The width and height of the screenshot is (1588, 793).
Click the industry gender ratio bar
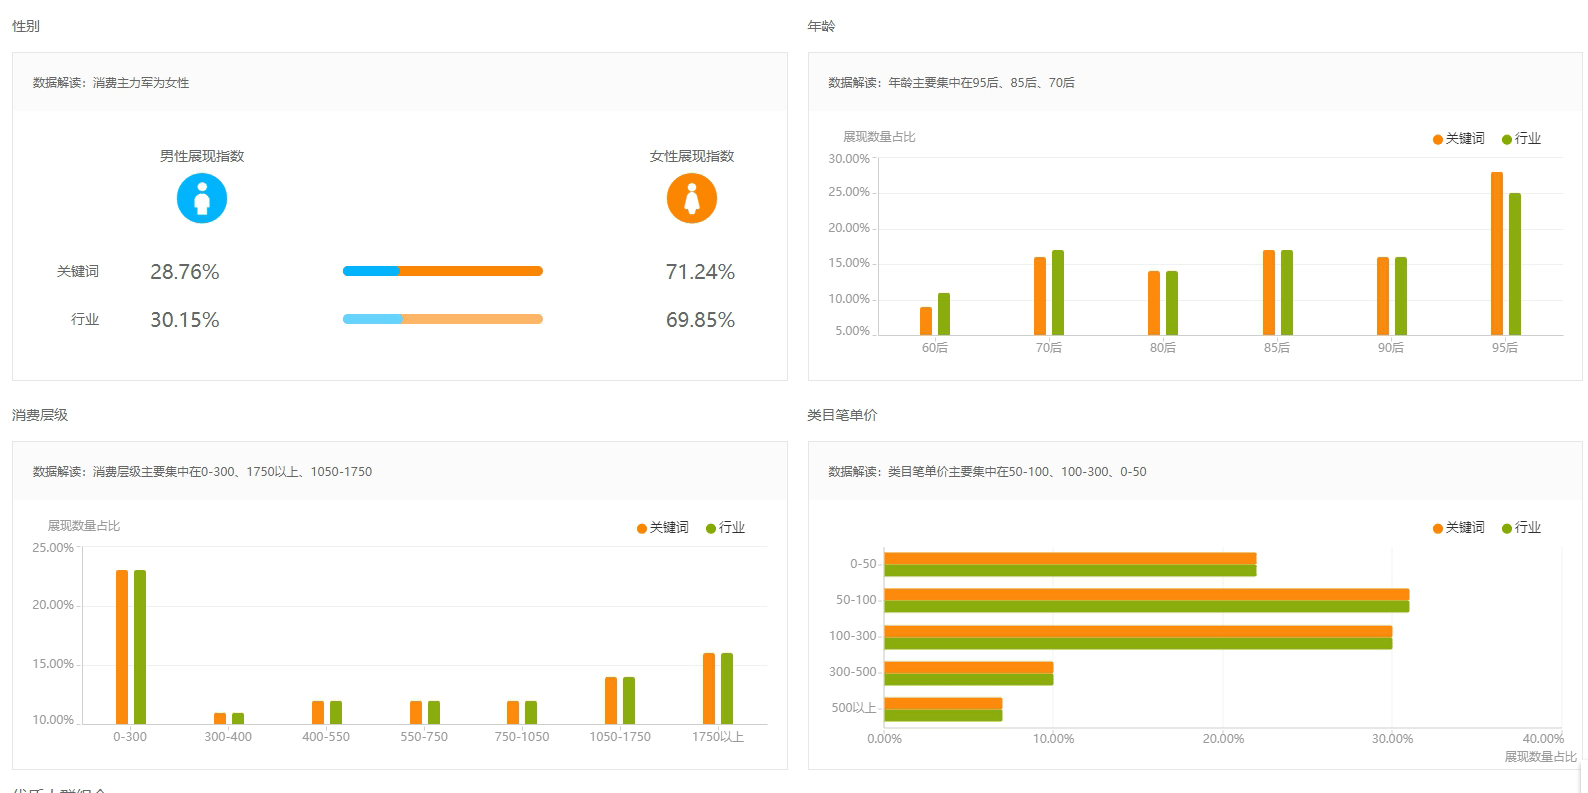[442, 319]
